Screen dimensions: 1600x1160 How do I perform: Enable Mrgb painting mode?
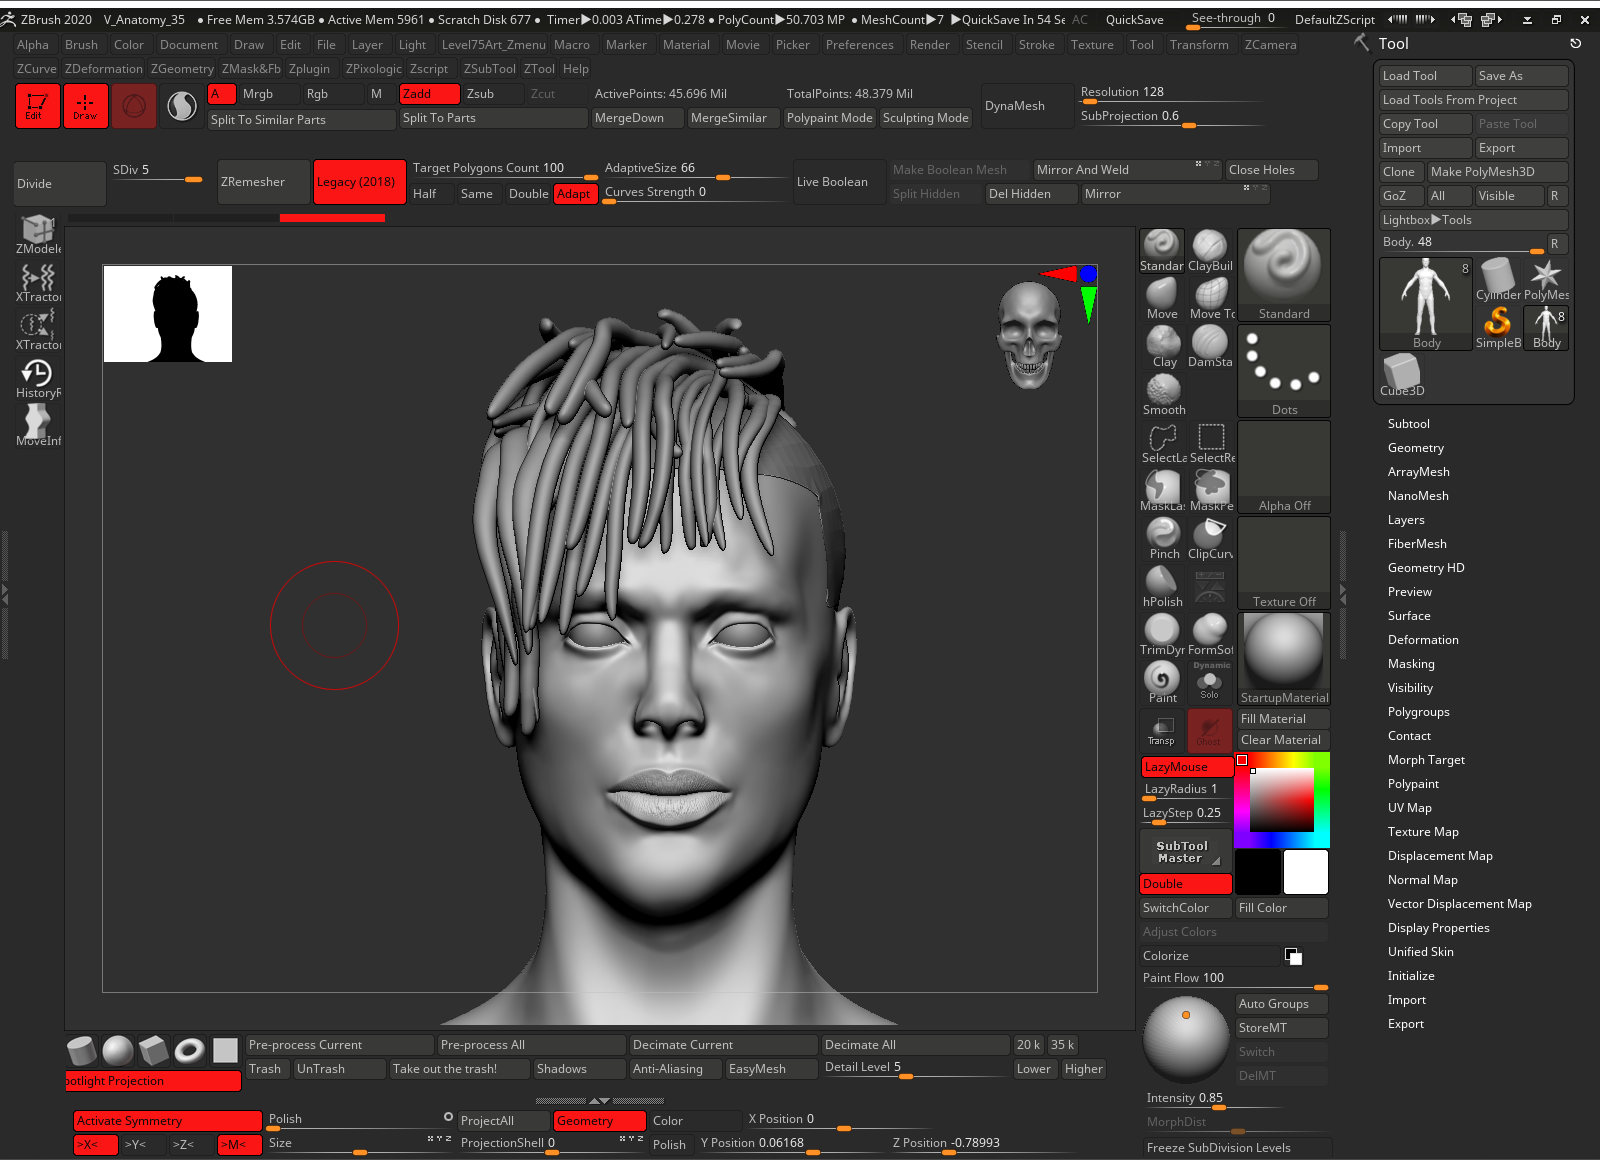click(x=269, y=94)
